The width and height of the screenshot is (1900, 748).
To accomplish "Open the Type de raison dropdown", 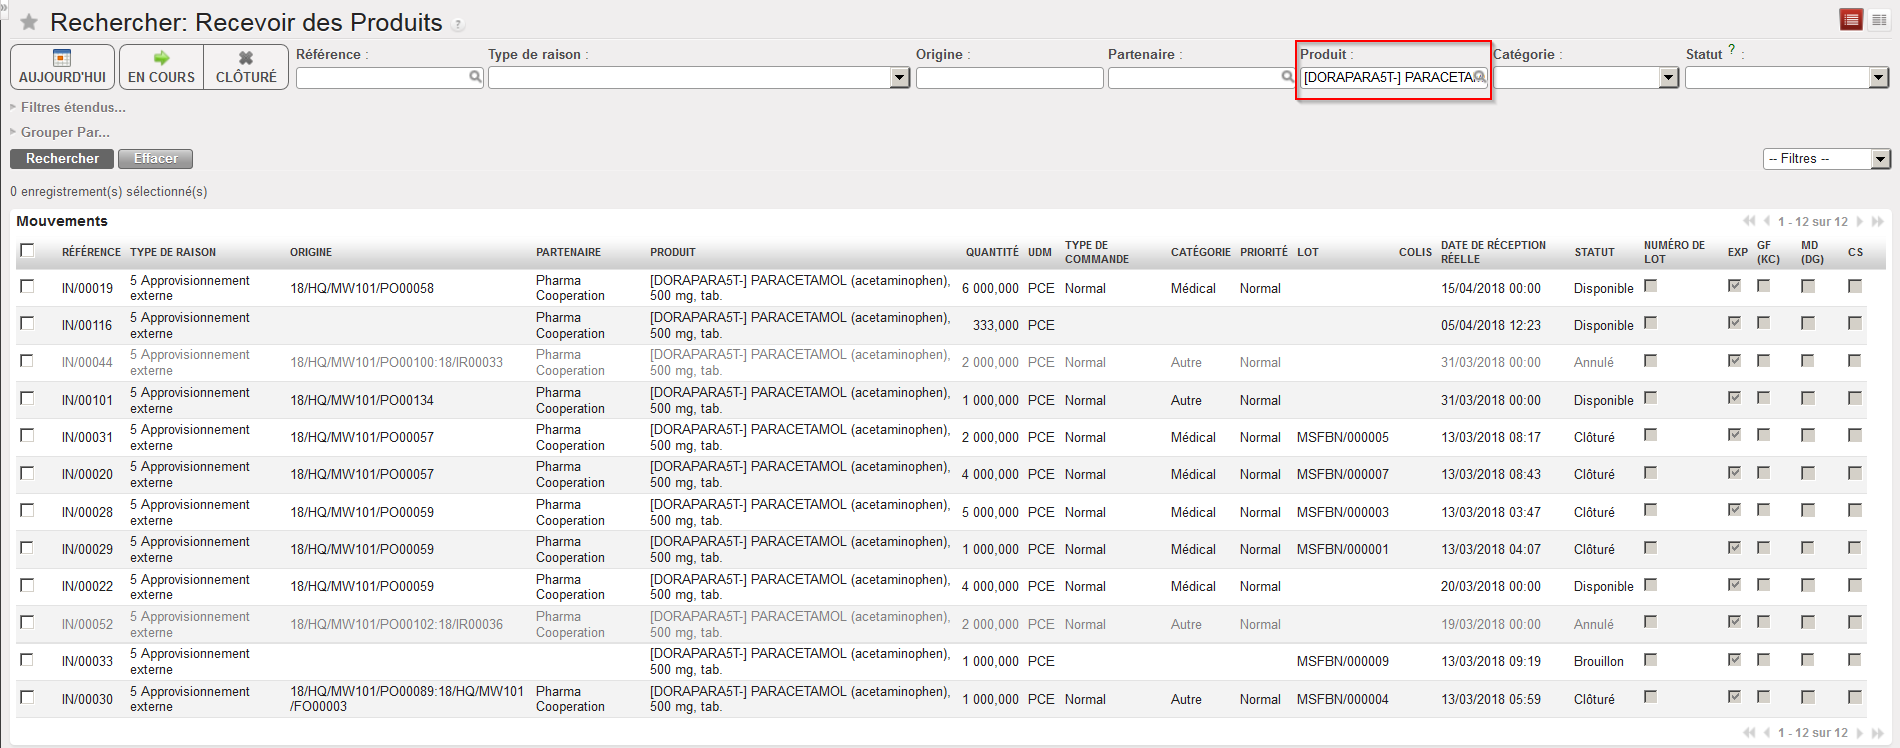I will click(x=899, y=78).
